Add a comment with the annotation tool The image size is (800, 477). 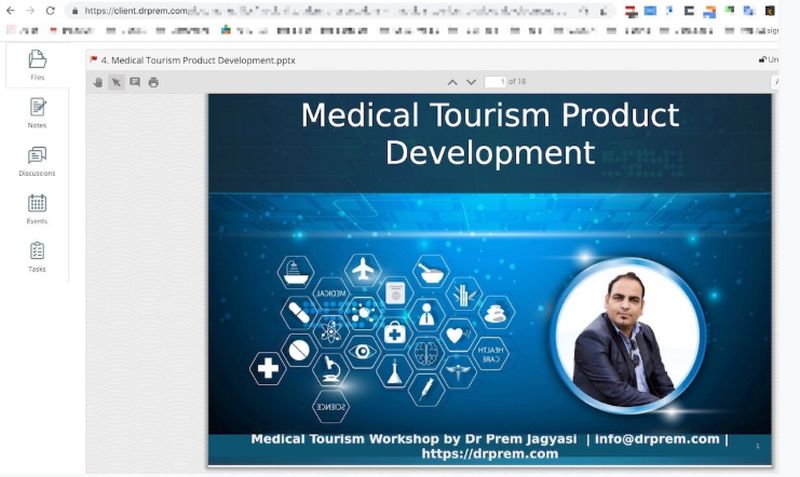(135, 82)
